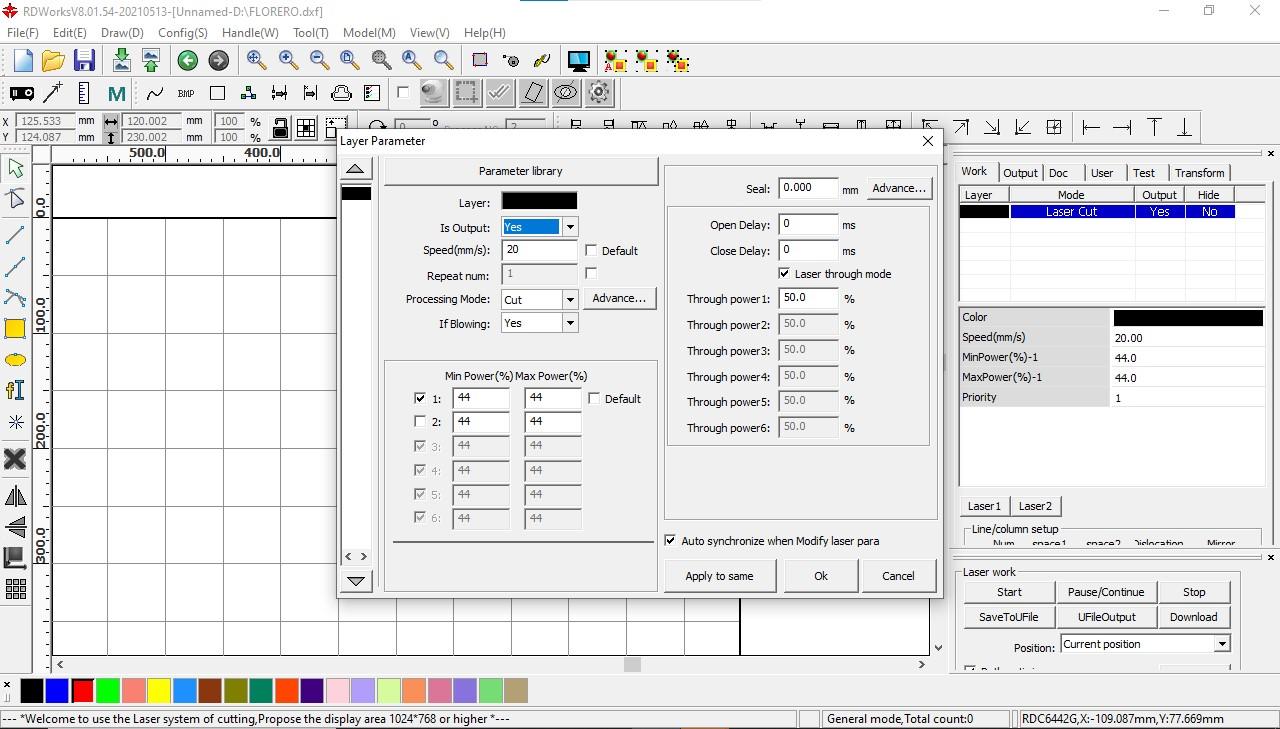Switch to the Output tab
Image resolution: width=1280 pixels, height=729 pixels.
pyautogui.click(x=1020, y=173)
